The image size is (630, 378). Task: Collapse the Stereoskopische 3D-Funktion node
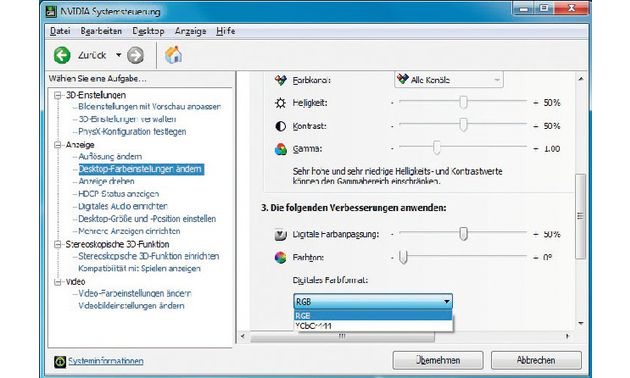58,244
